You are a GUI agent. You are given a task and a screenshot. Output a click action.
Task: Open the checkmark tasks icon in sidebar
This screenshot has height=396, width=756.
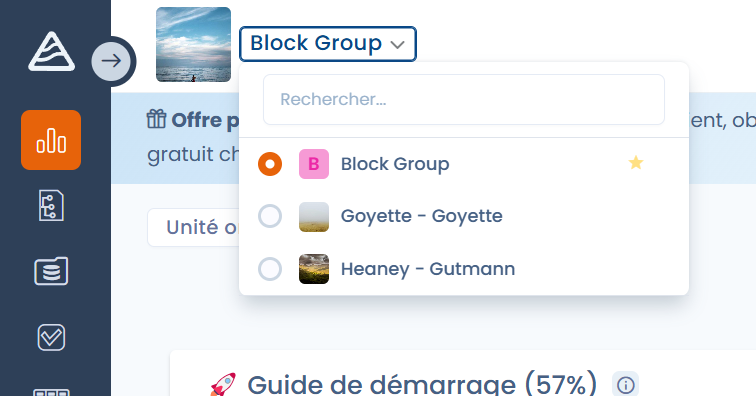[x=51, y=337]
